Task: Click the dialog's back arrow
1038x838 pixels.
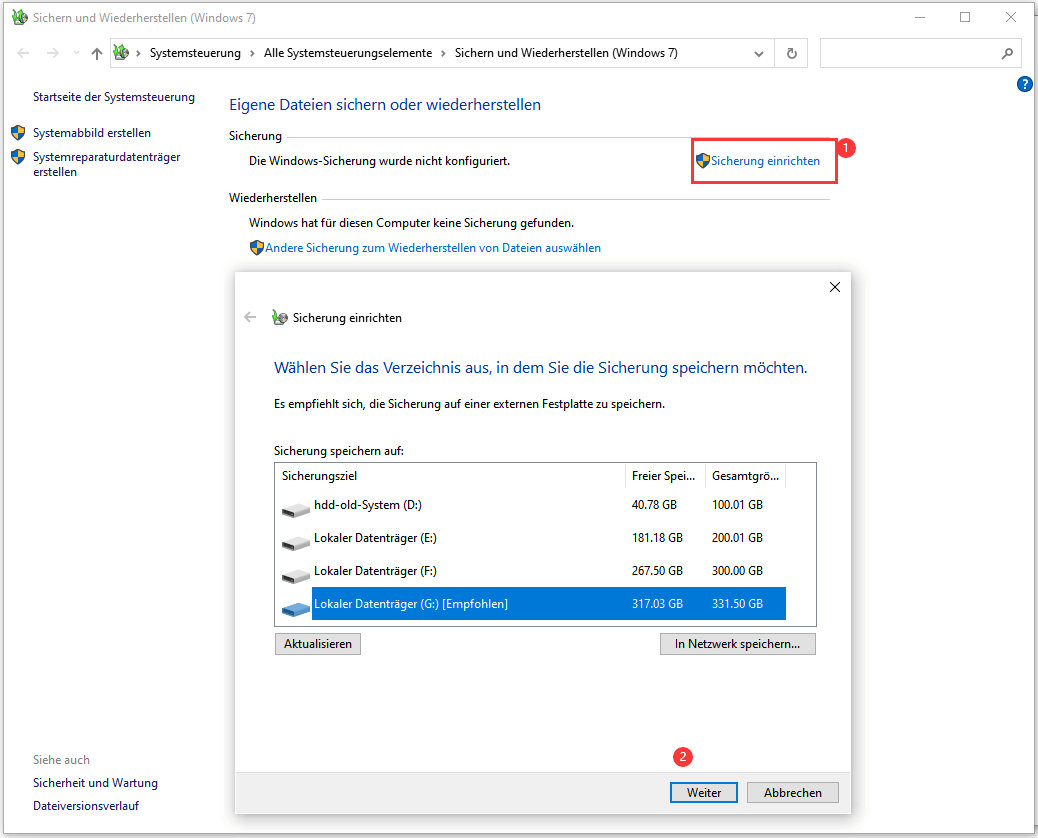Action: pos(250,317)
